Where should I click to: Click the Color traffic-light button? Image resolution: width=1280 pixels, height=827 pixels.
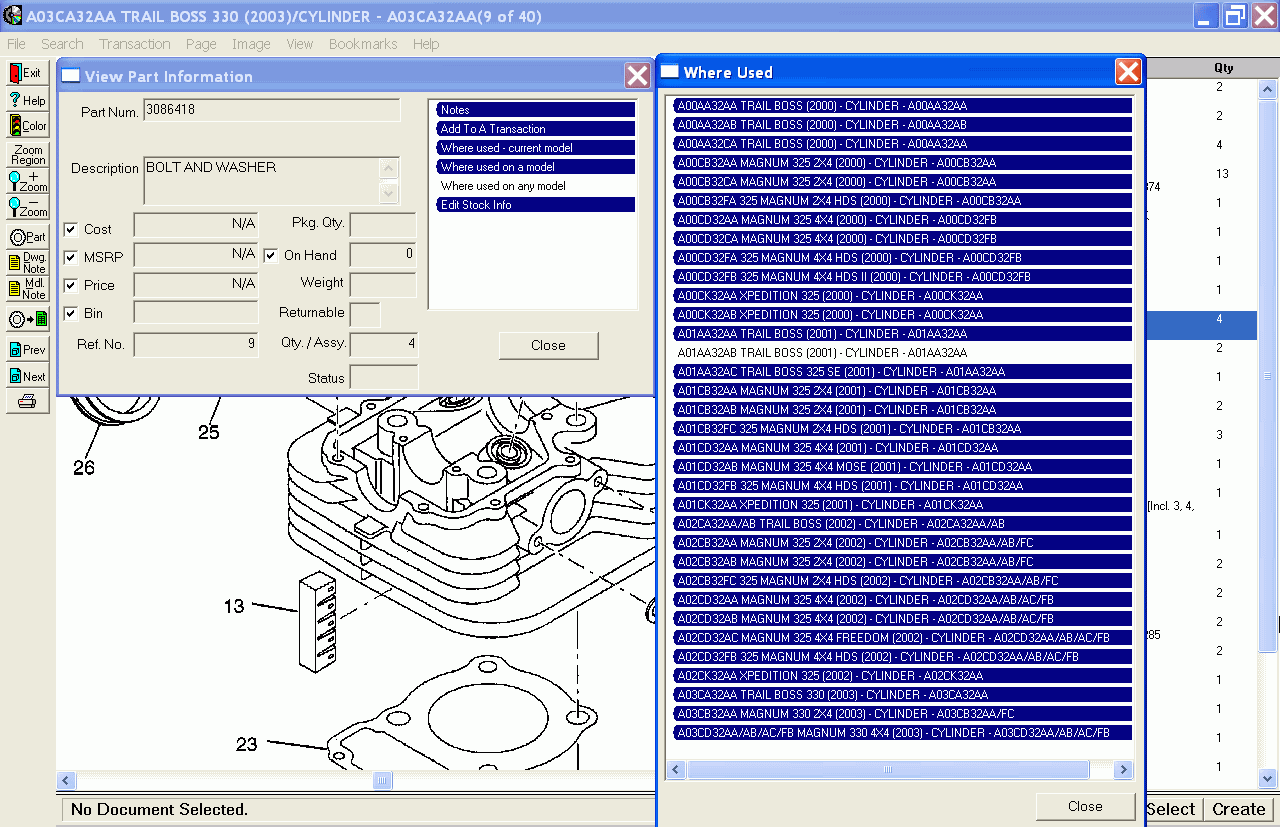28,126
